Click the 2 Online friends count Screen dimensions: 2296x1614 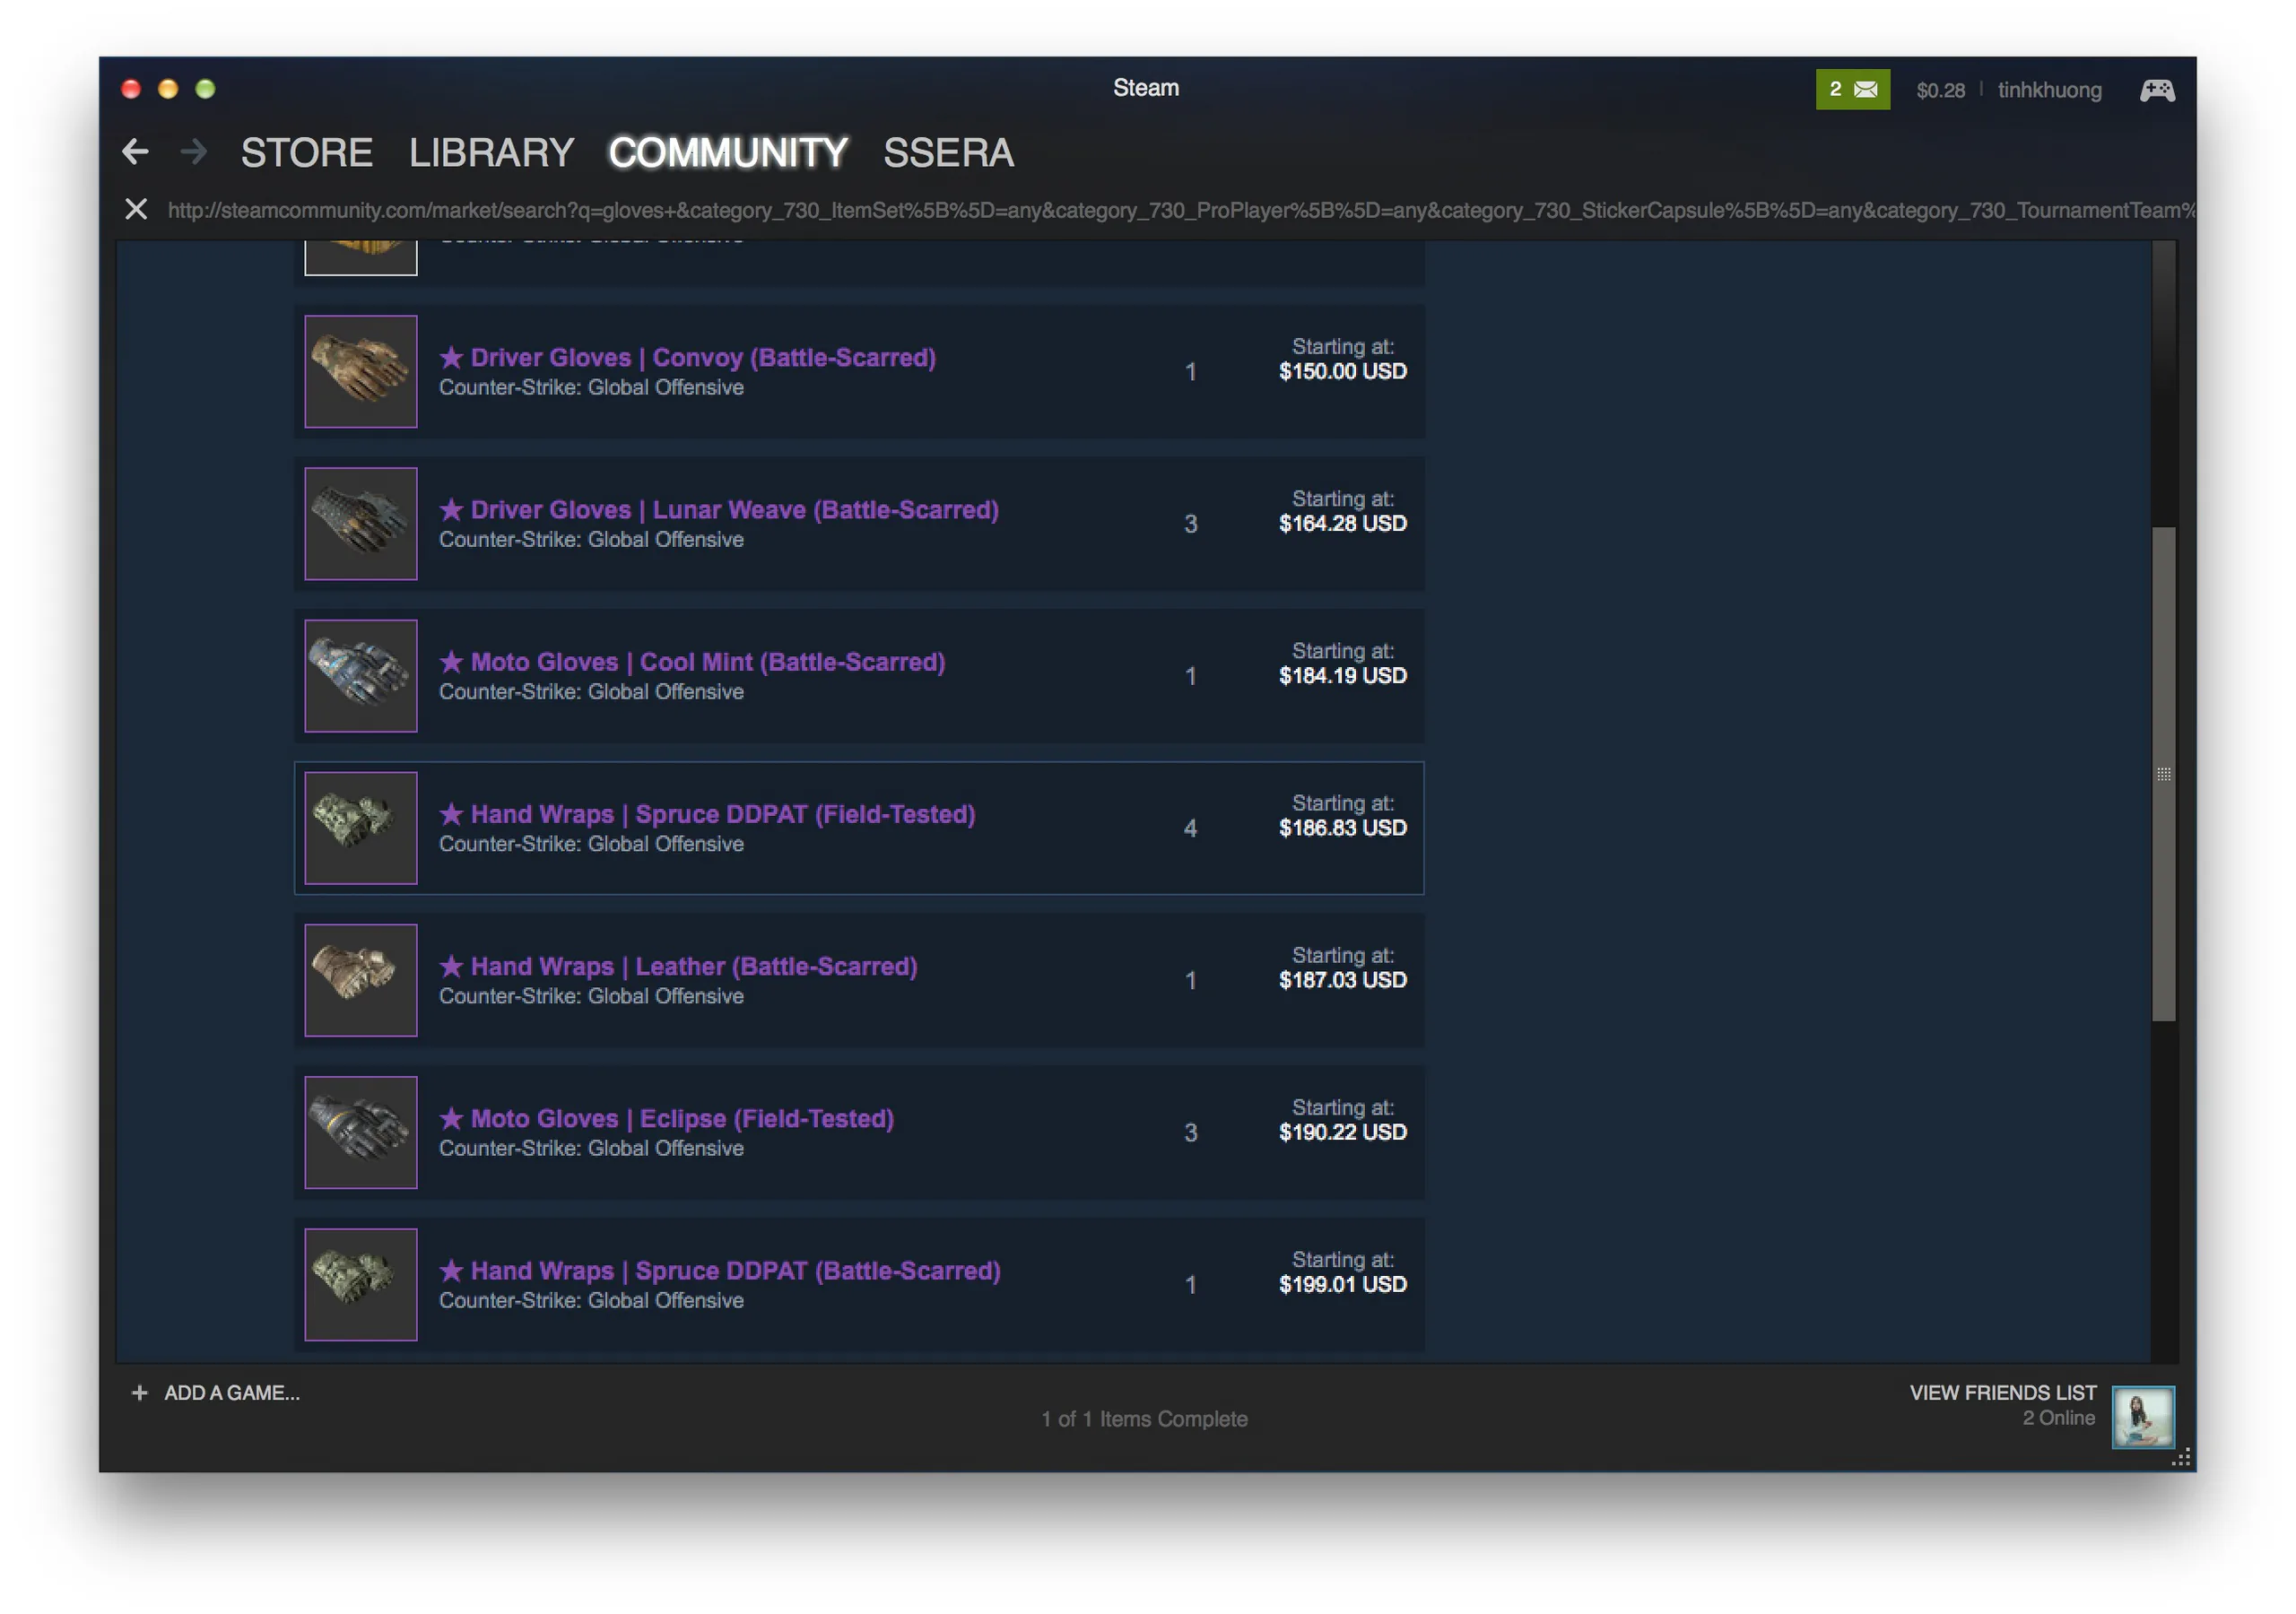pyautogui.click(x=2058, y=1417)
